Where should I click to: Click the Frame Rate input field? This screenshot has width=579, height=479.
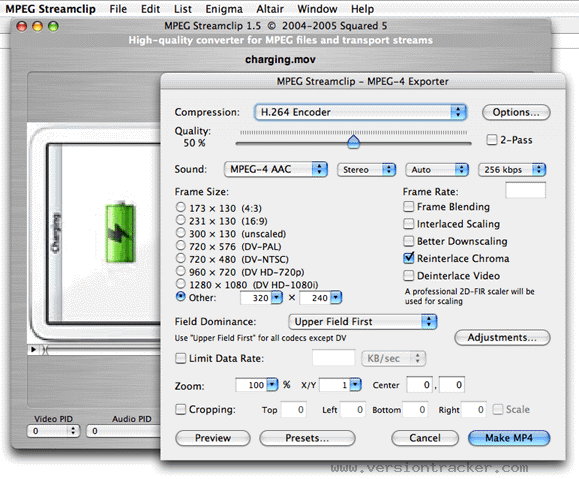525,191
